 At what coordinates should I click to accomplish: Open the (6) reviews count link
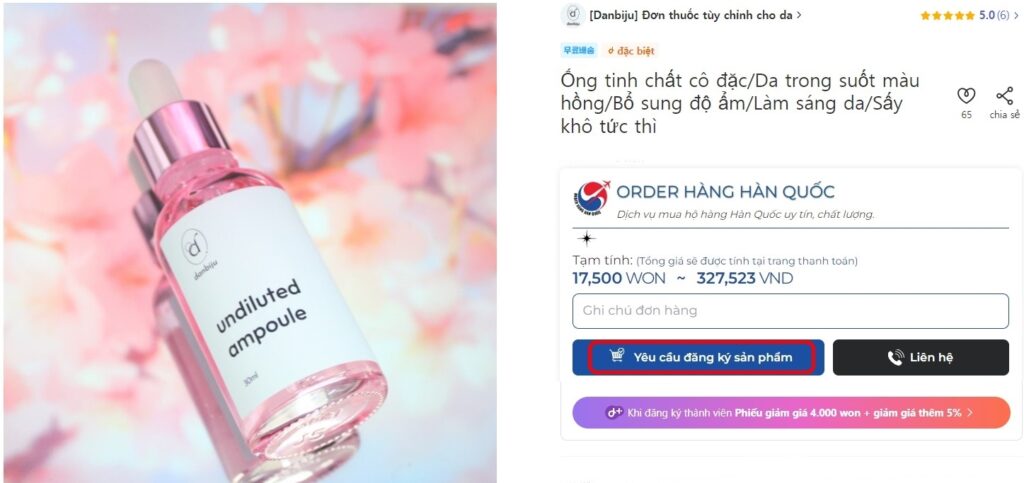click(x=1003, y=16)
